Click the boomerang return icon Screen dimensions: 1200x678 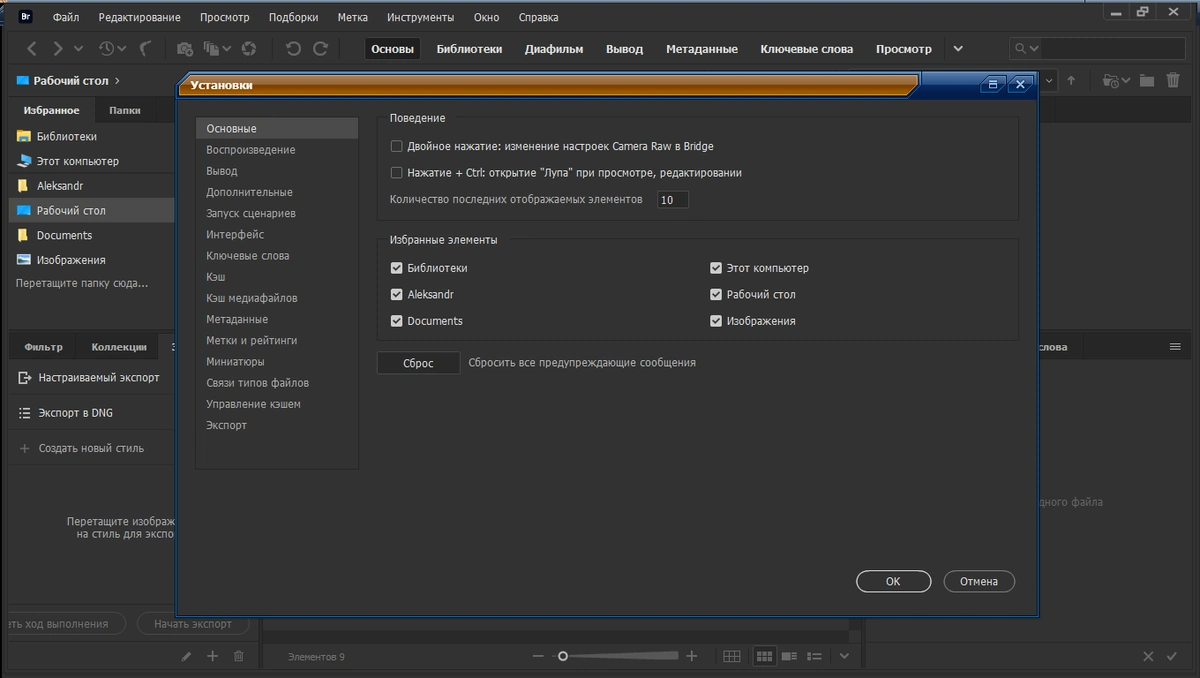click(146, 48)
